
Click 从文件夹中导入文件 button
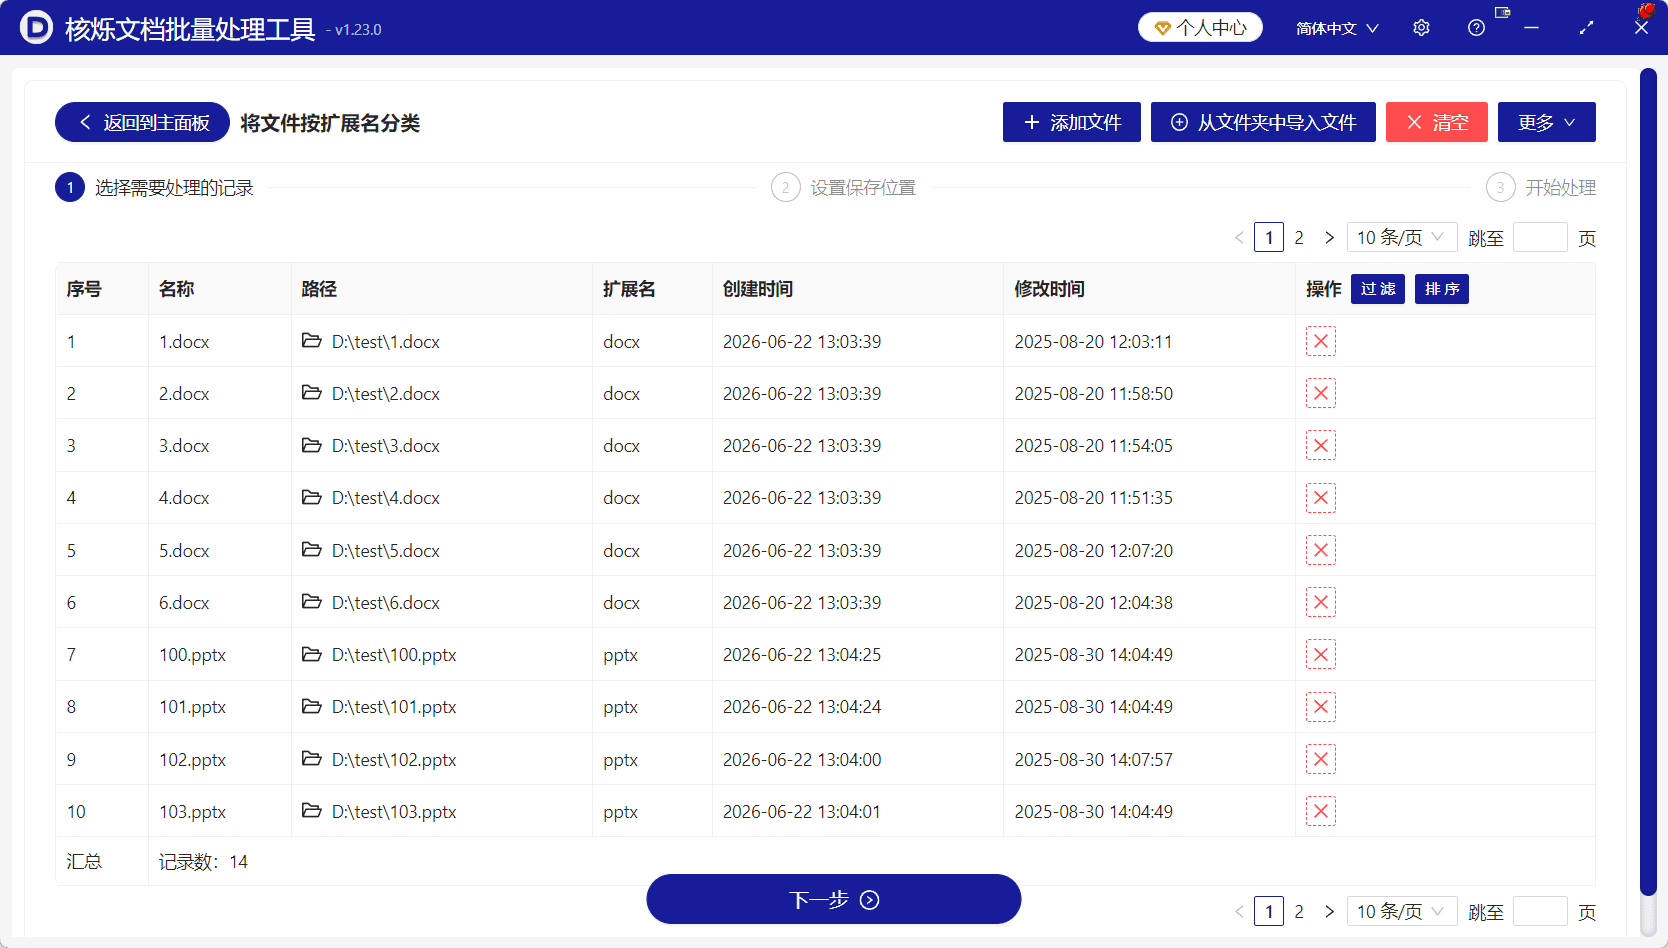1263,122
